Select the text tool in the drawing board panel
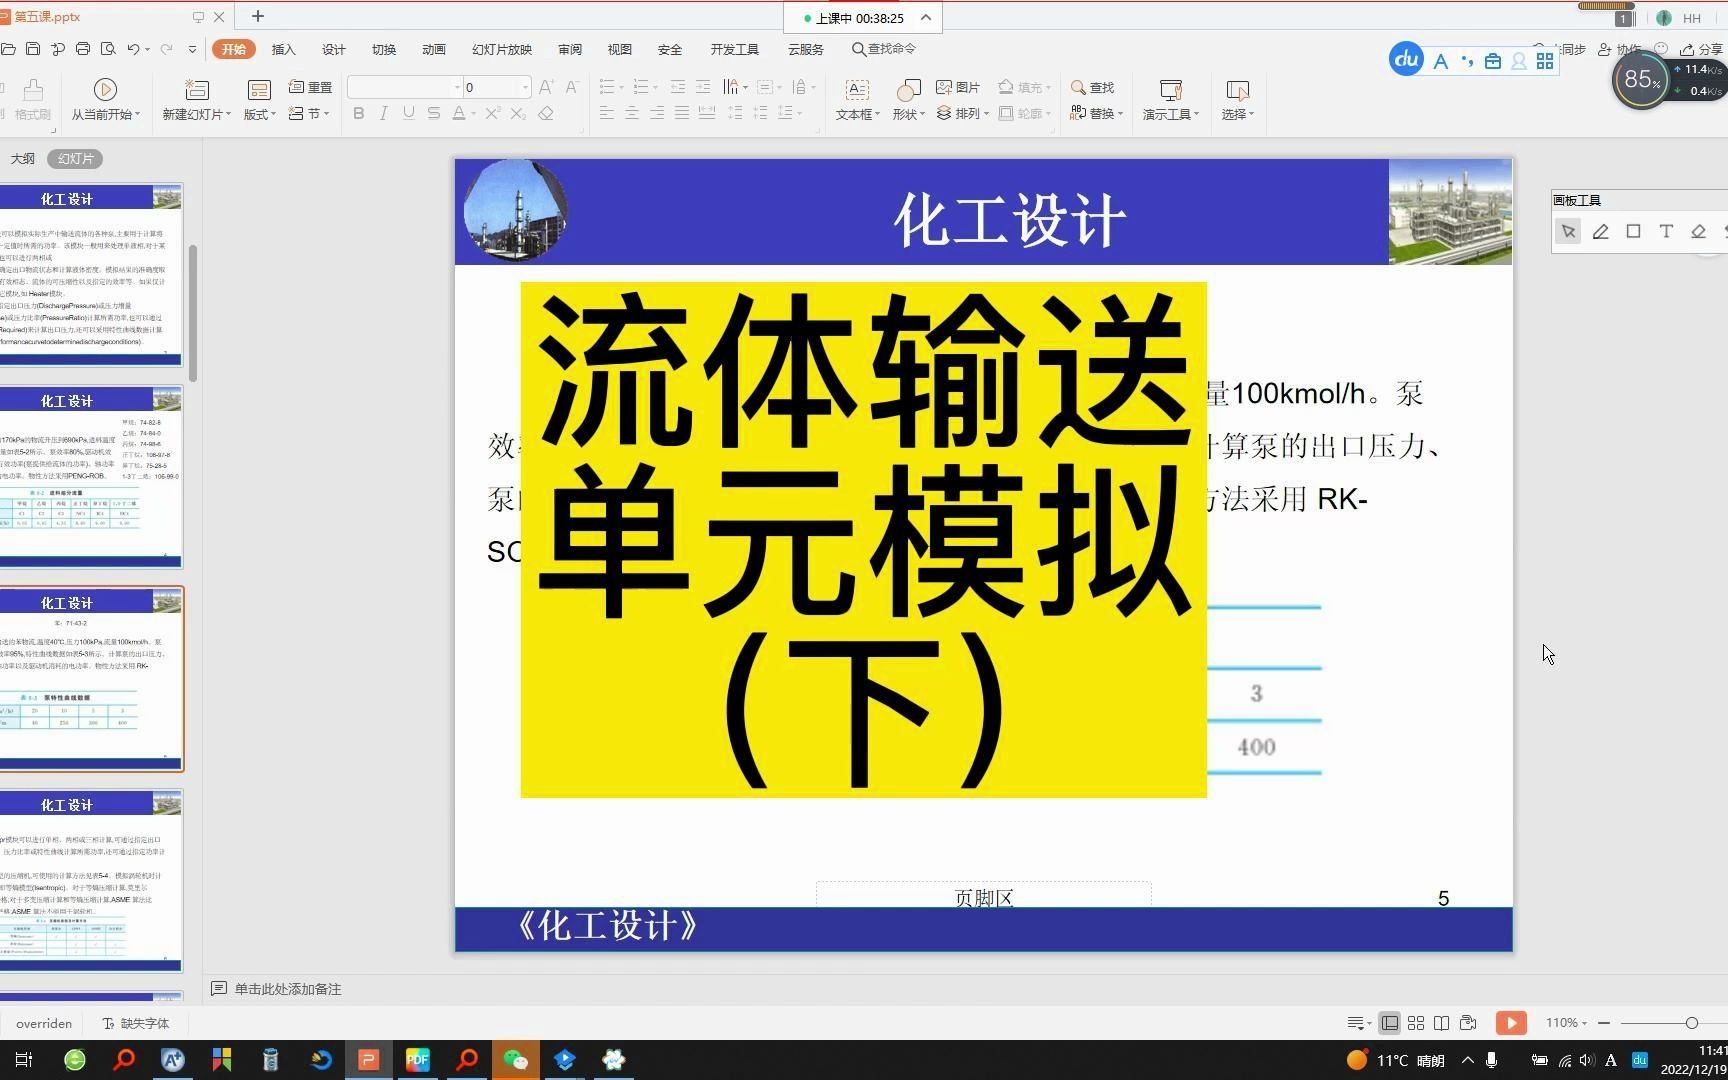 coord(1665,231)
